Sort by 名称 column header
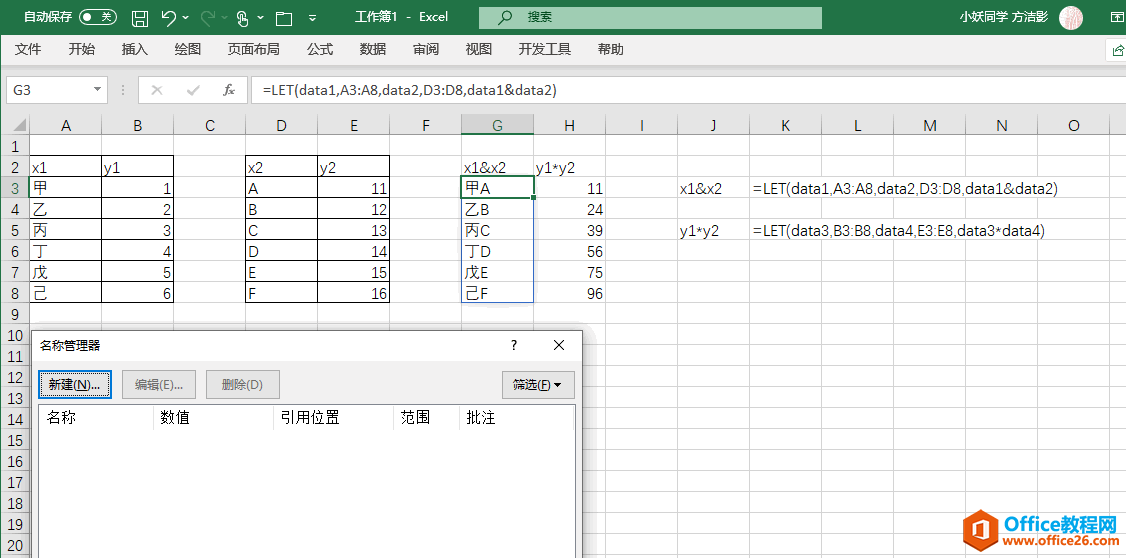The image size is (1126, 558). click(x=96, y=417)
